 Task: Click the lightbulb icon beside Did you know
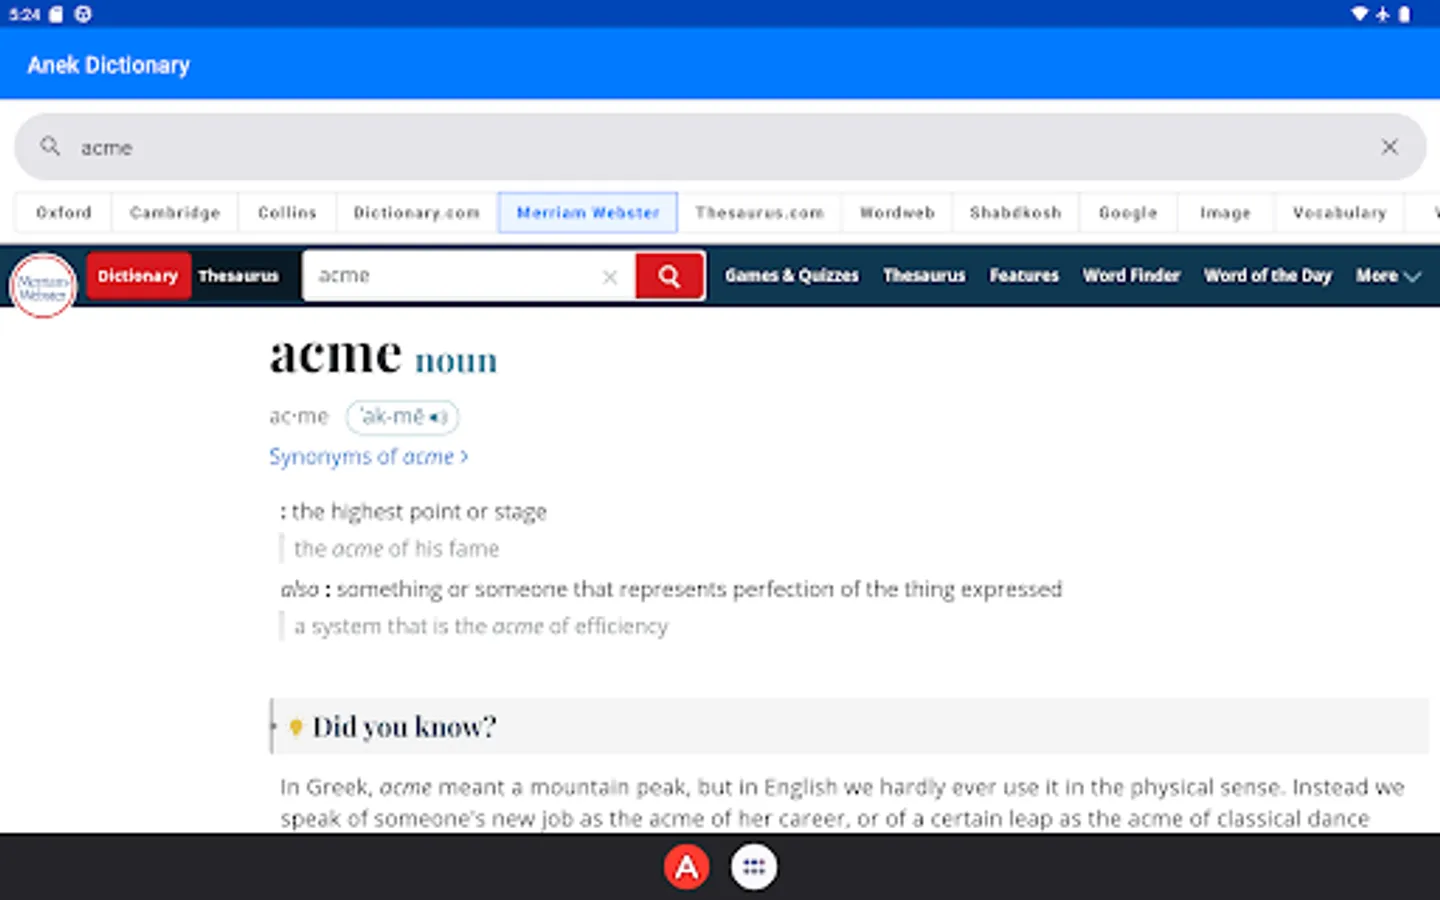point(296,727)
